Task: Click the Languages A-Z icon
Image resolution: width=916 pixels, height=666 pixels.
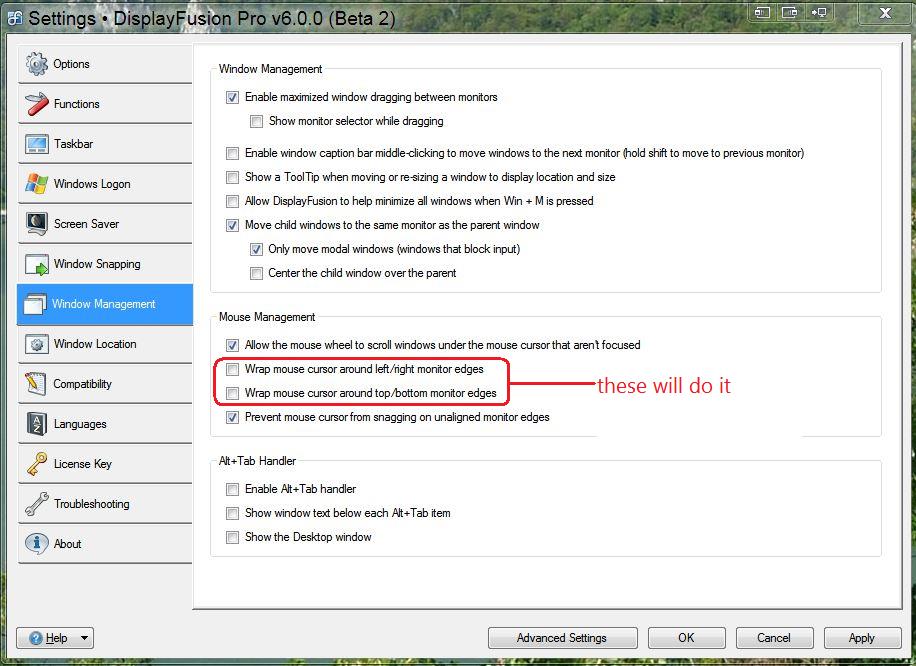Action: 37,424
